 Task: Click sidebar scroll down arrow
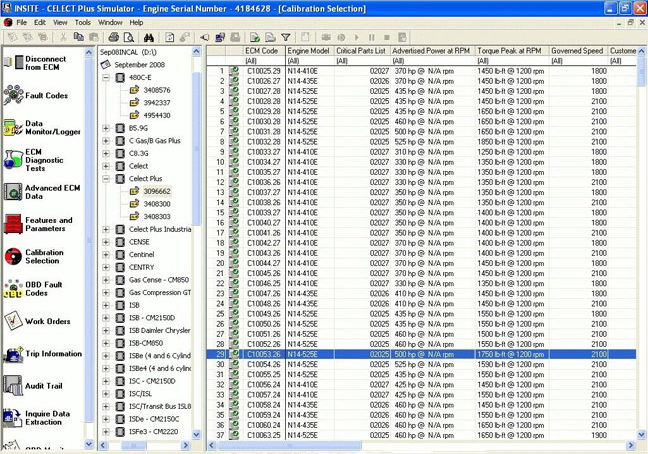pos(89,444)
